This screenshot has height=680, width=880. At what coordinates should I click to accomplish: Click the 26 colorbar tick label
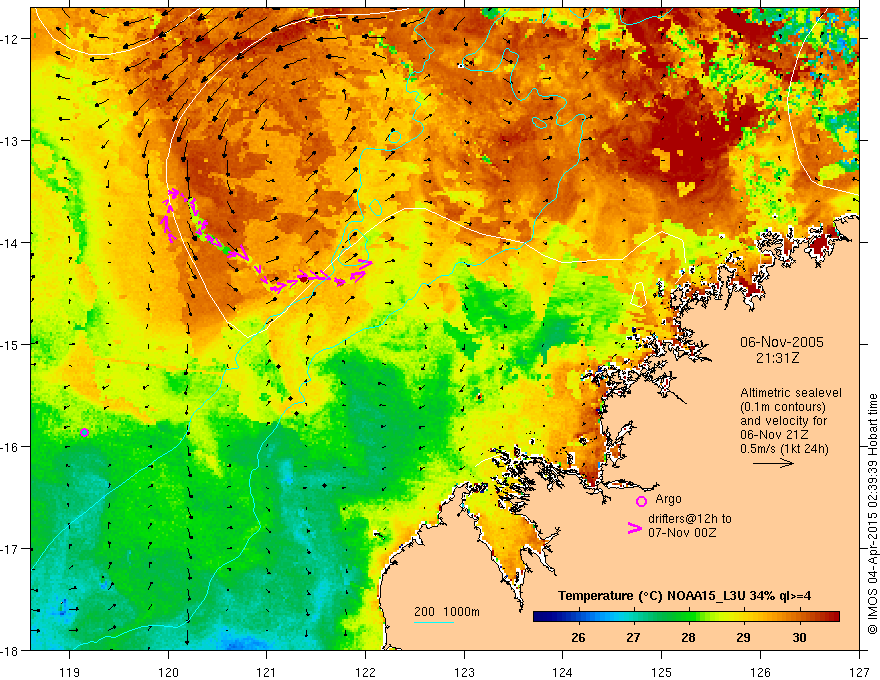point(578,637)
